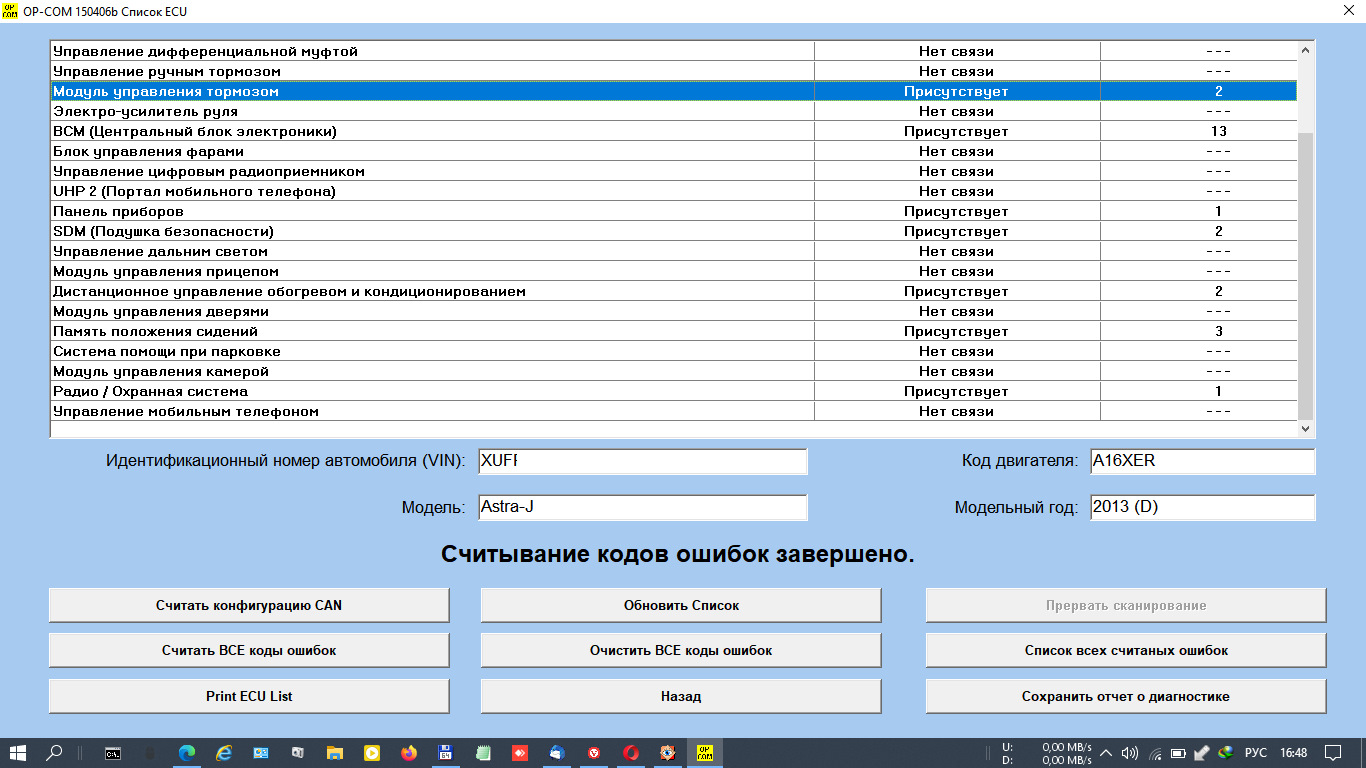Open the blue floppy disk 64 taskbar icon
Image resolution: width=1366 pixels, height=768 pixels.
pos(446,753)
